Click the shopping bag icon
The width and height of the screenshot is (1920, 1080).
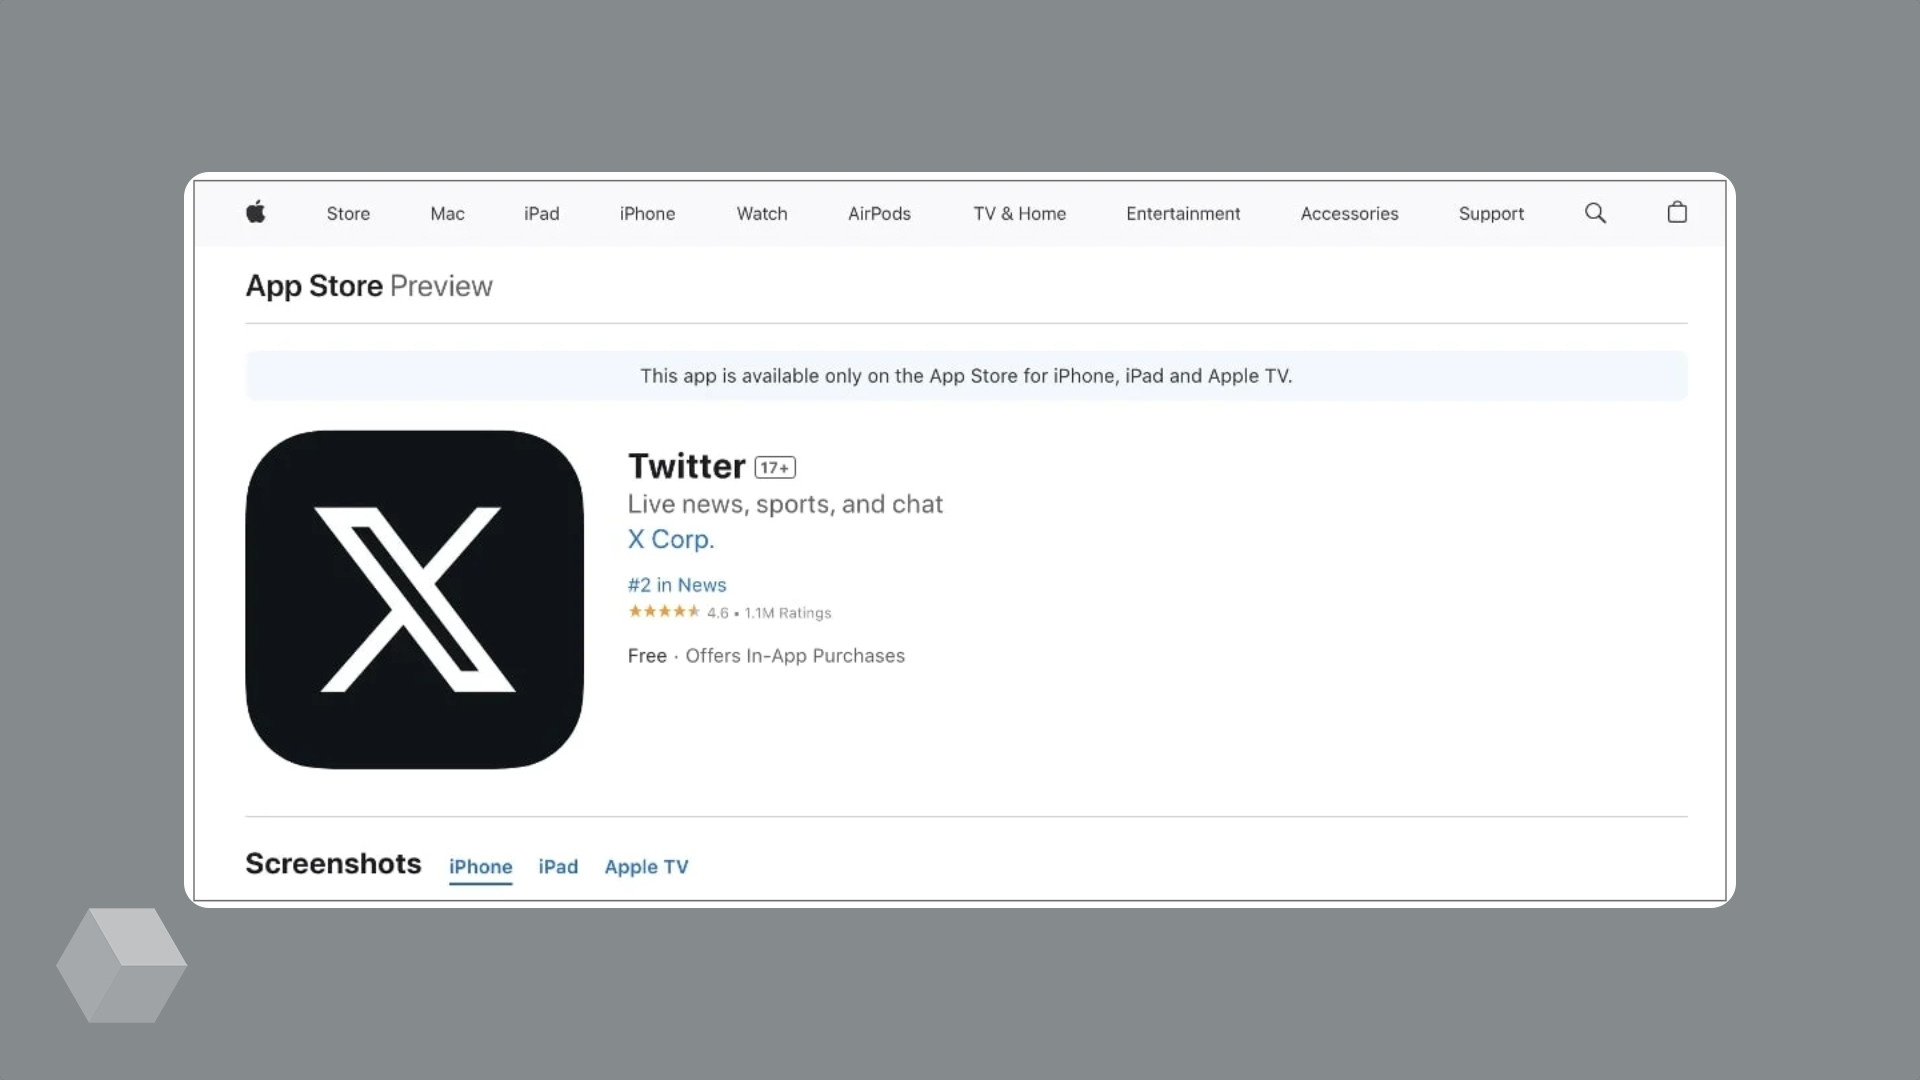[1677, 212]
